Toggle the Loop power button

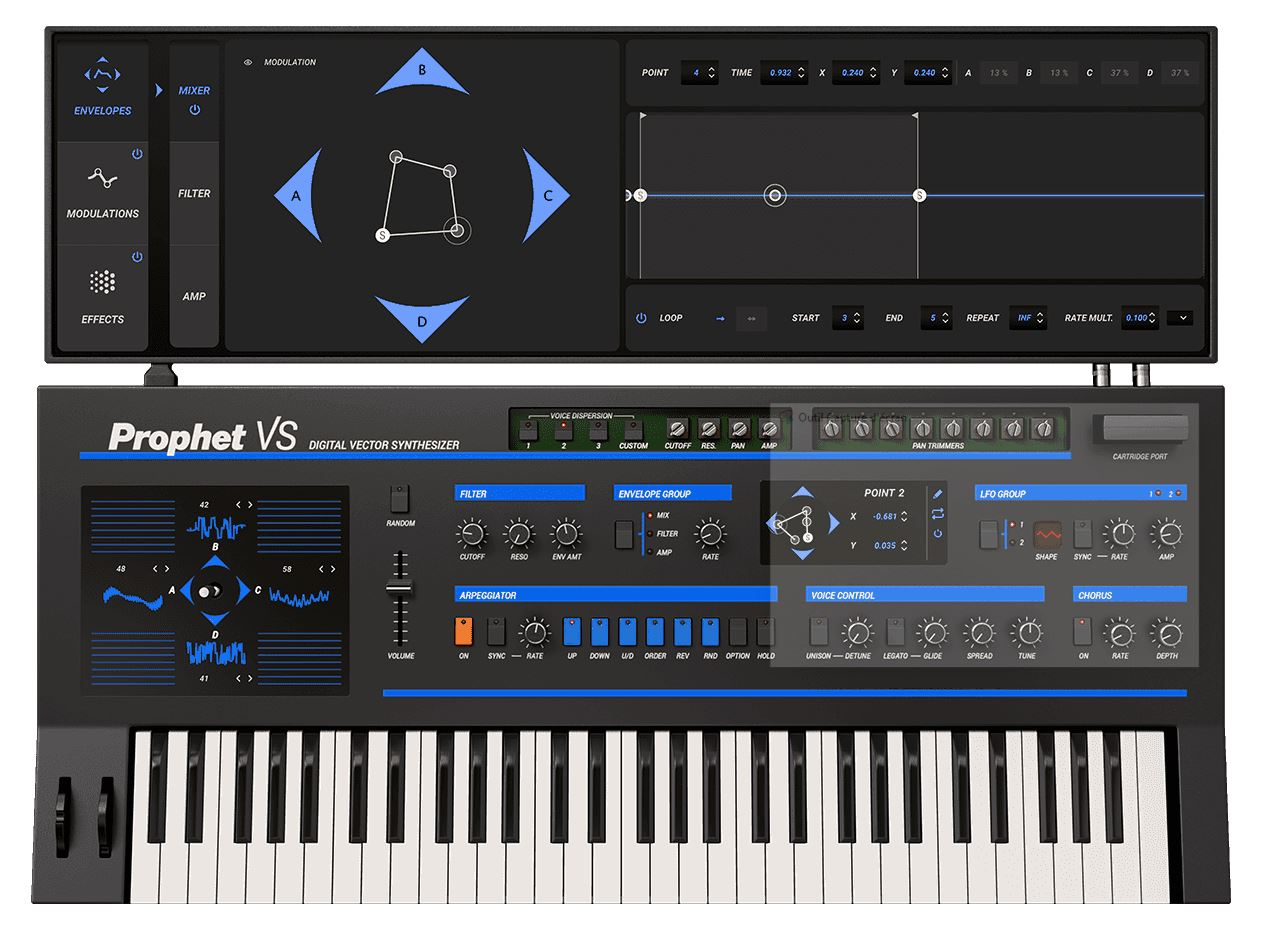coord(642,318)
